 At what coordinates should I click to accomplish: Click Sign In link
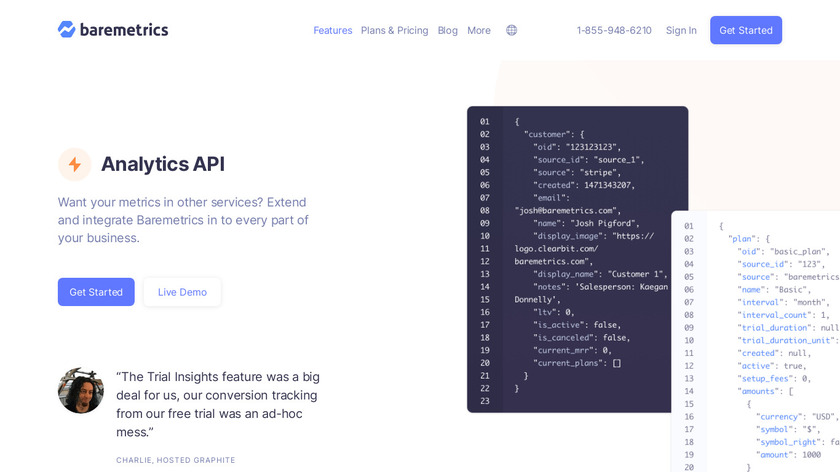[681, 31]
